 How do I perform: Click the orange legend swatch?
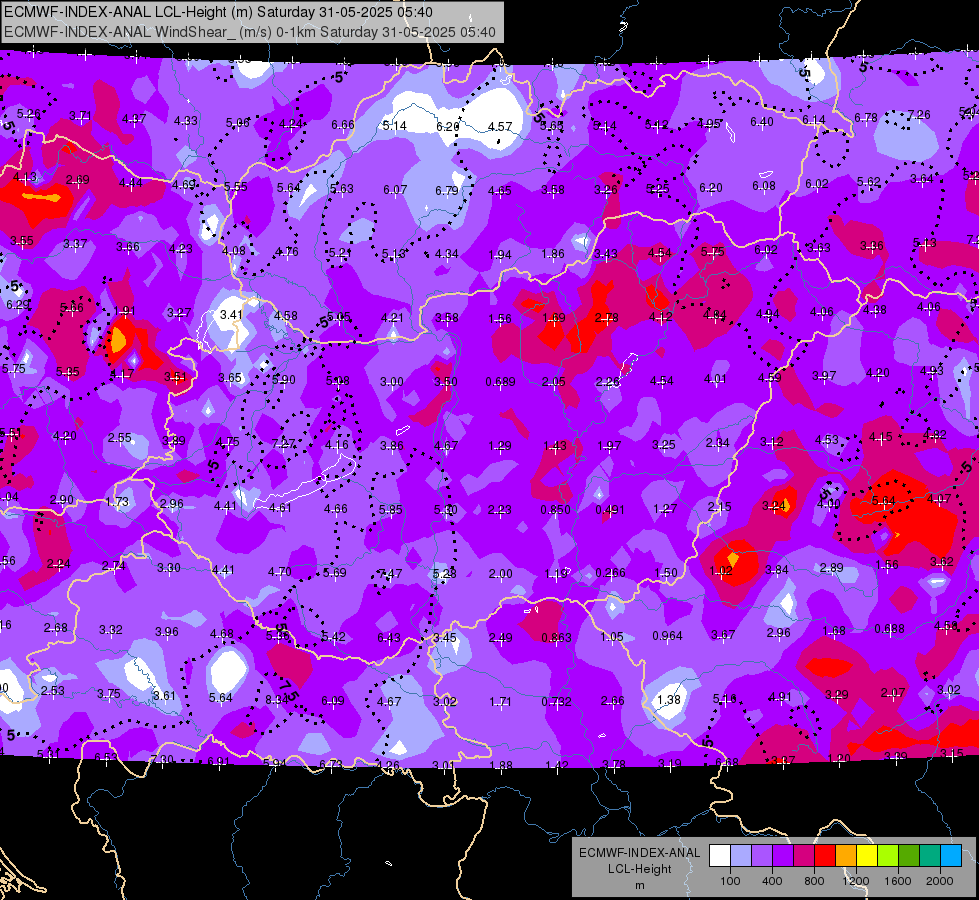[x=846, y=856]
